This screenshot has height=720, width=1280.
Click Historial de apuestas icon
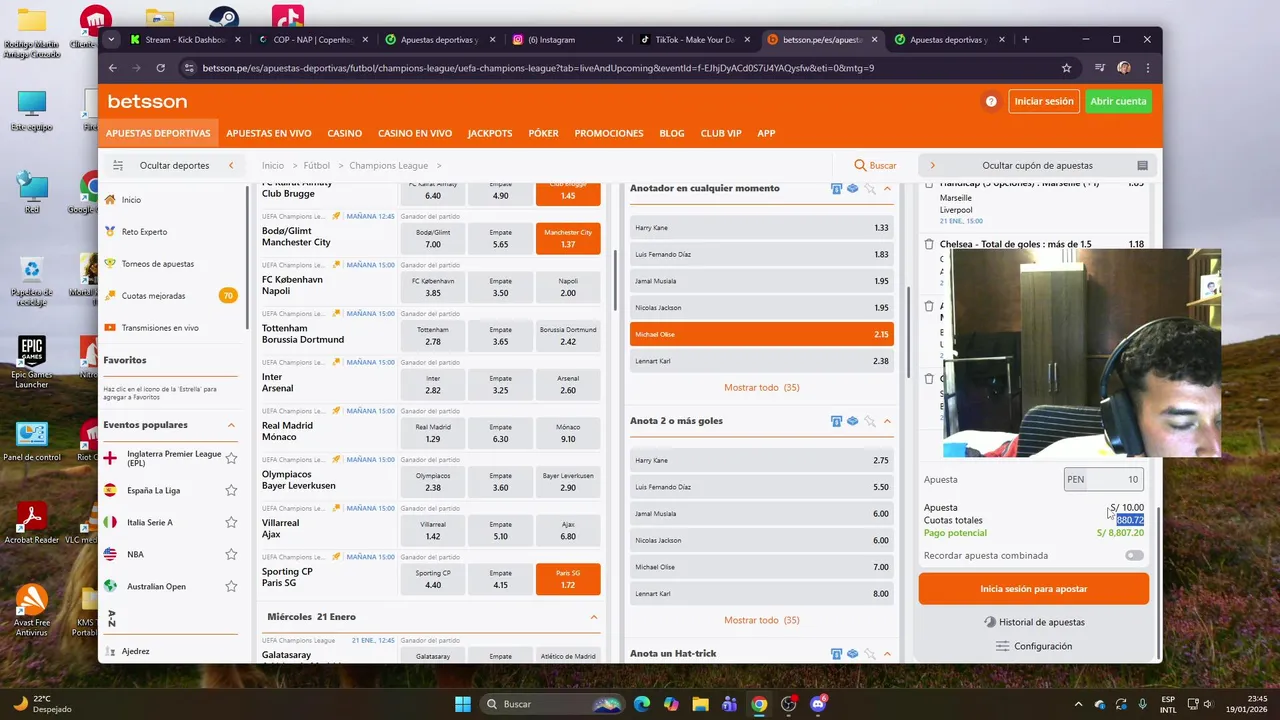(x=990, y=622)
